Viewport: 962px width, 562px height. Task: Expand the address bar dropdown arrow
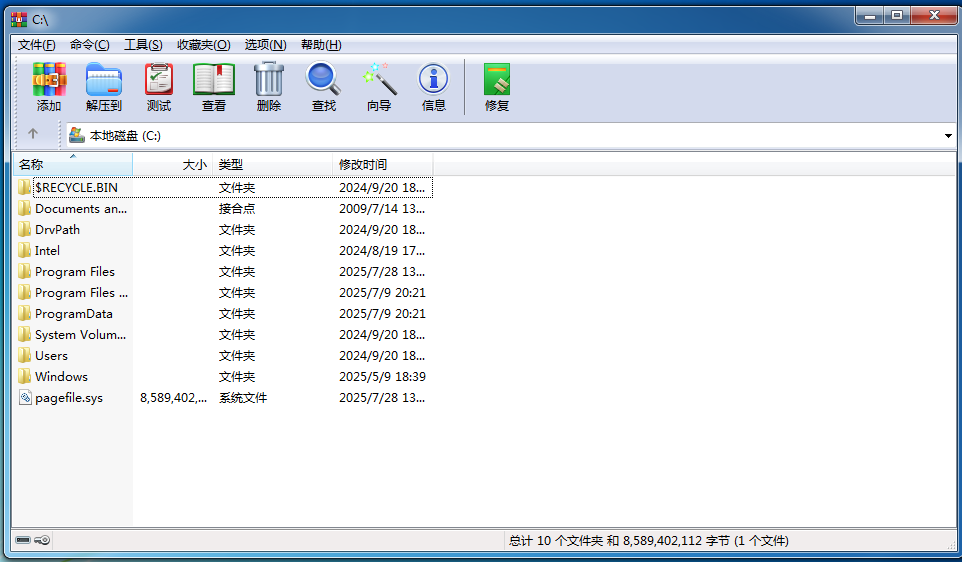pyautogui.click(x=948, y=136)
